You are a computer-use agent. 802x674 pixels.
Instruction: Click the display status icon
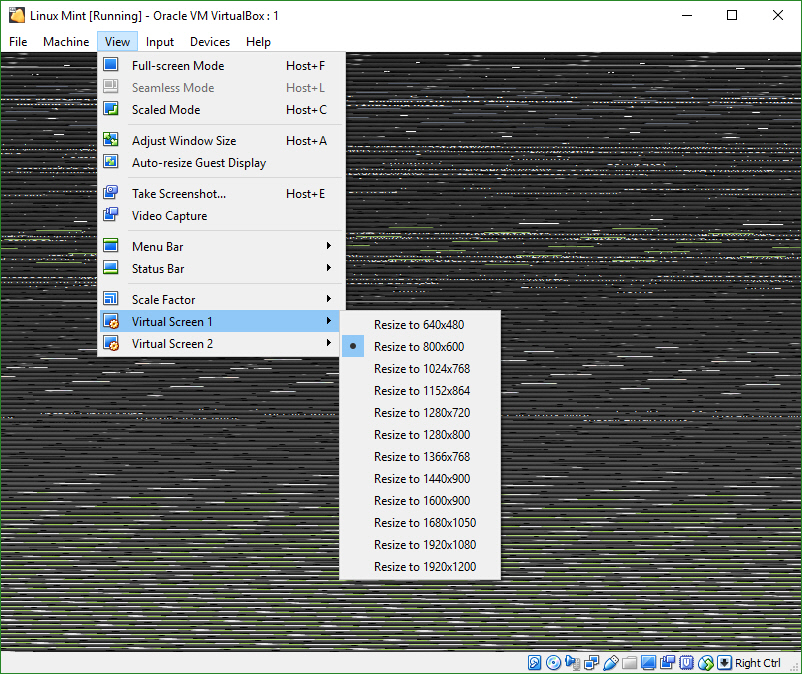pos(649,662)
